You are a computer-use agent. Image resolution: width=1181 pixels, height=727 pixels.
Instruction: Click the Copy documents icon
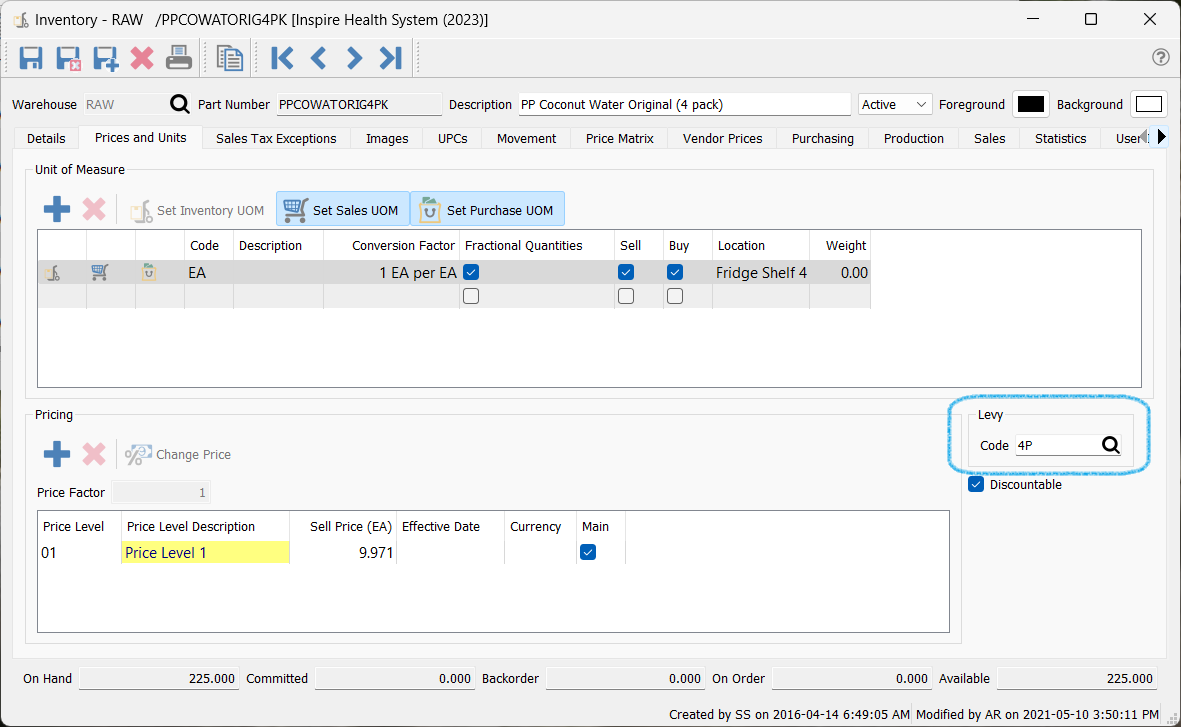(x=230, y=58)
